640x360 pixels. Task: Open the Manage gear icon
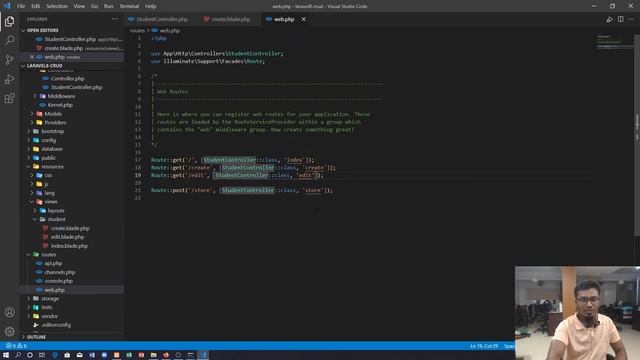(9, 331)
